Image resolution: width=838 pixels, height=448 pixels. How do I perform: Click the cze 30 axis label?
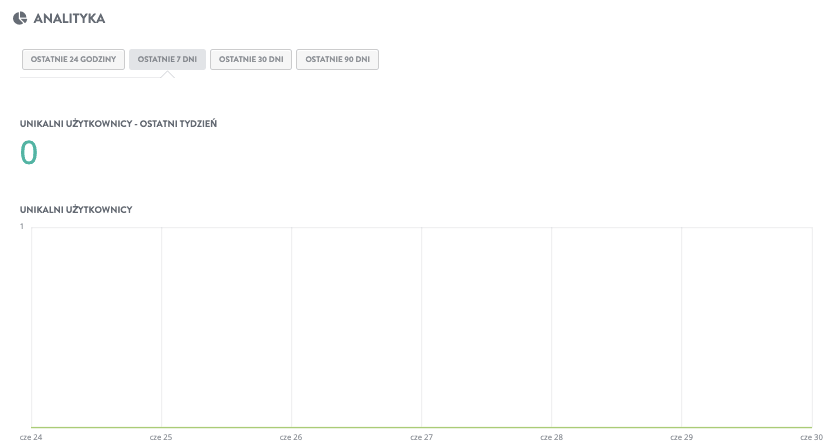click(x=811, y=437)
